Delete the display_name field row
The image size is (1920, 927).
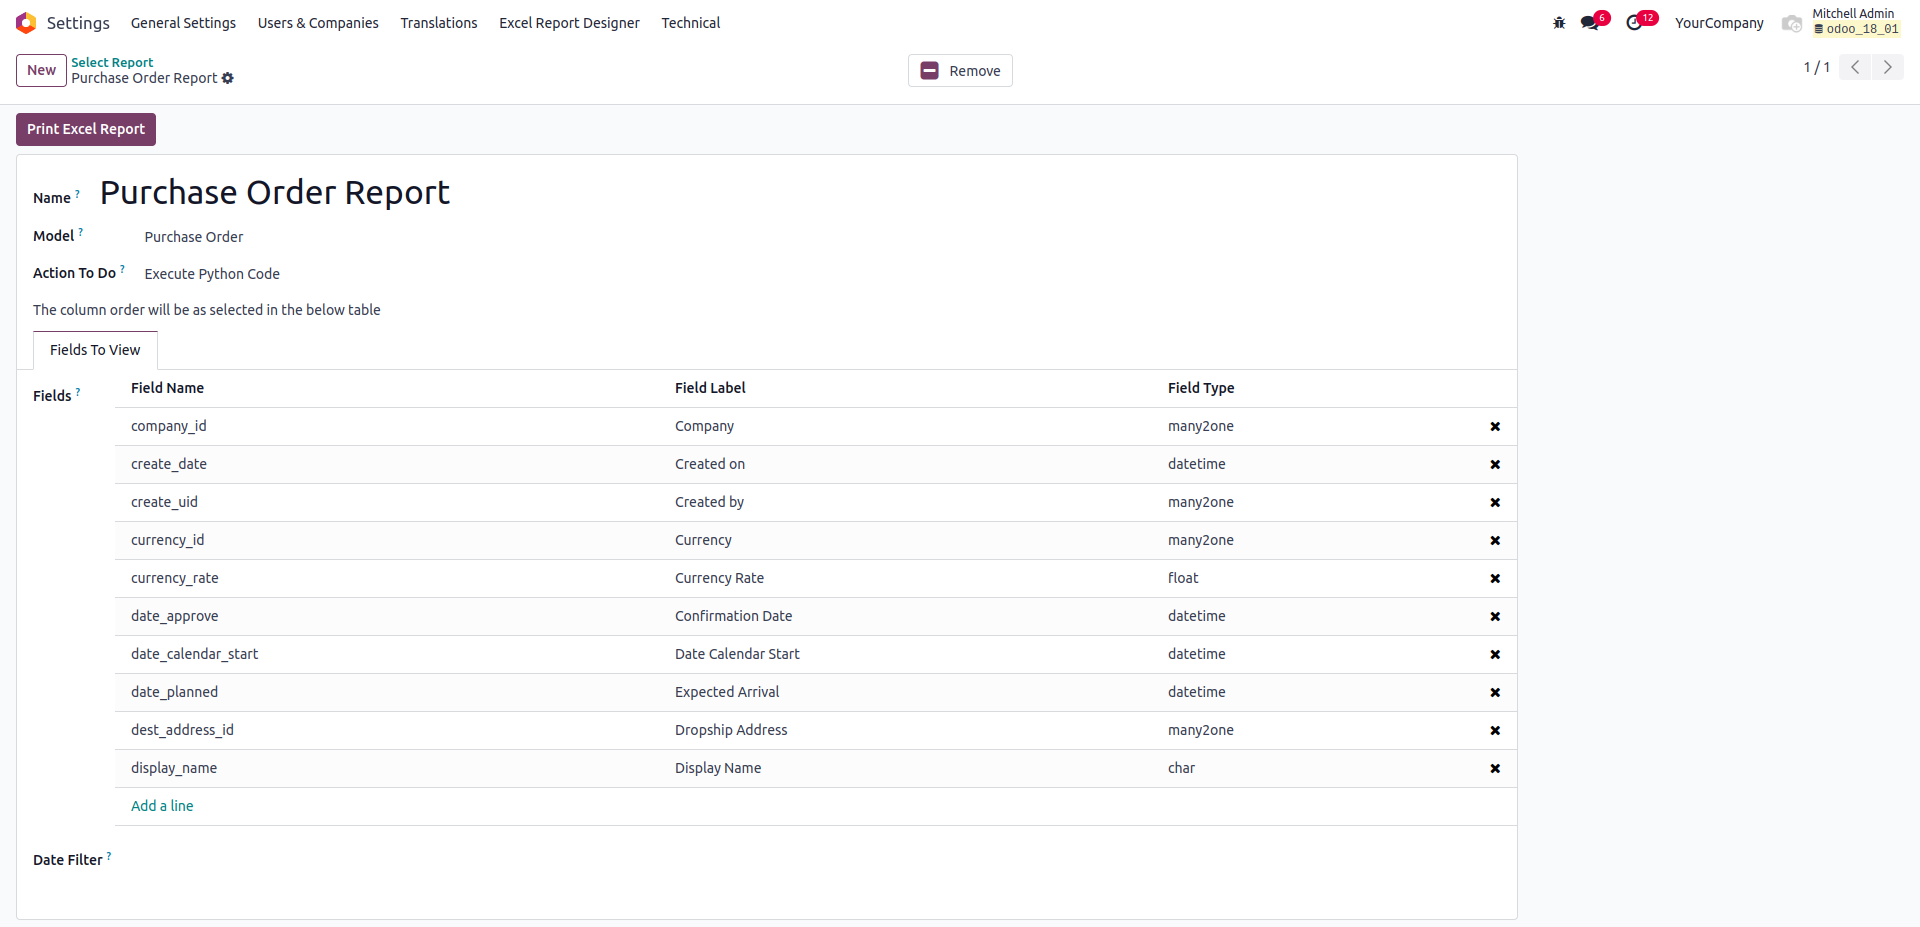tap(1495, 769)
